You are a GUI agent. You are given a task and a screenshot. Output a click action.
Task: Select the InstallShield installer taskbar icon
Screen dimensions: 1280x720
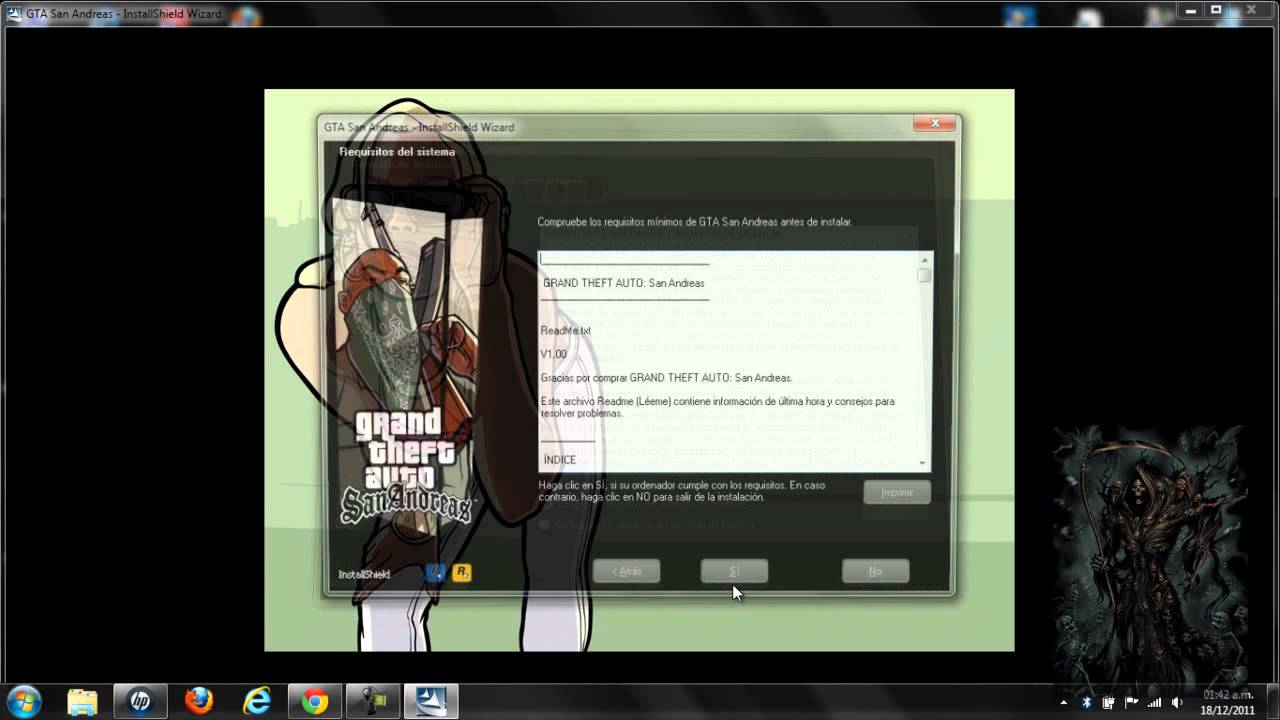pyautogui.click(x=432, y=701)
